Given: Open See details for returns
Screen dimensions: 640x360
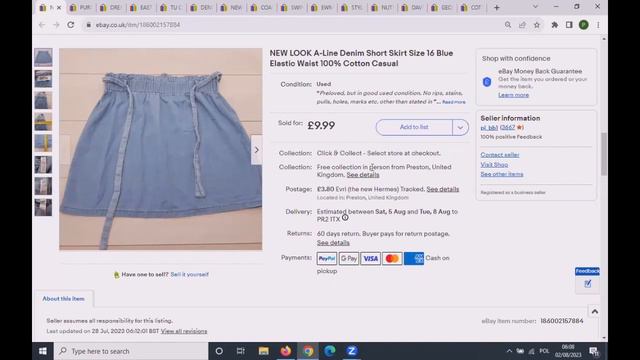Looking at the screenshot, I should [x=333, y=243].
